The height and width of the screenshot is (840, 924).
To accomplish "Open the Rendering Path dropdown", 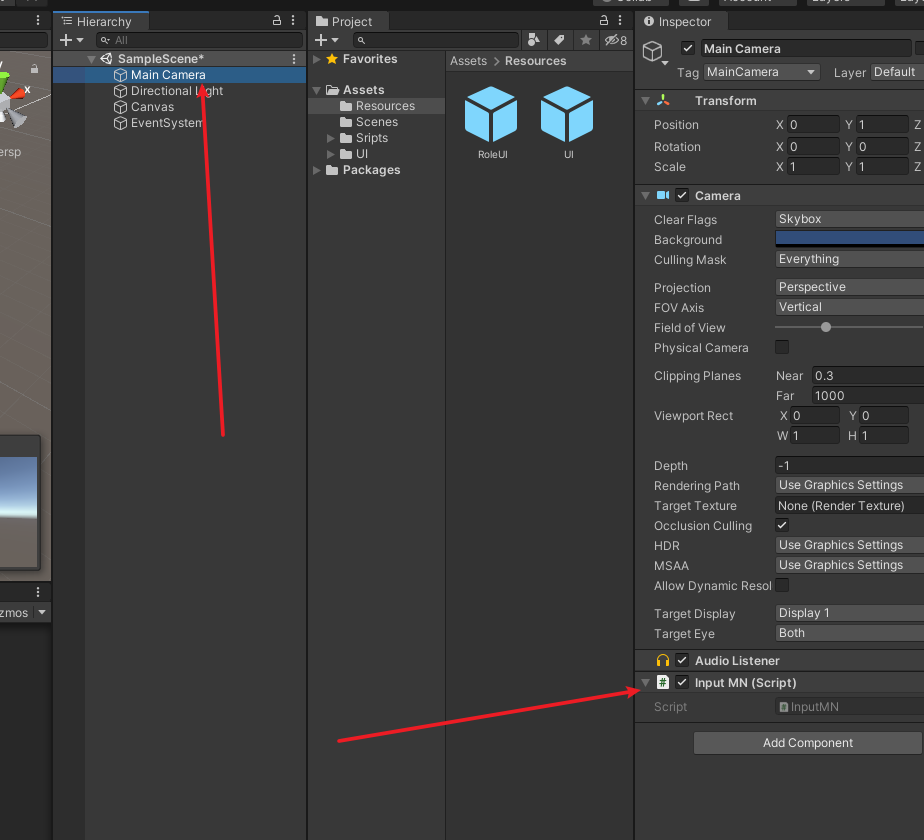I will pyautogui.click(x=849, y=485).
